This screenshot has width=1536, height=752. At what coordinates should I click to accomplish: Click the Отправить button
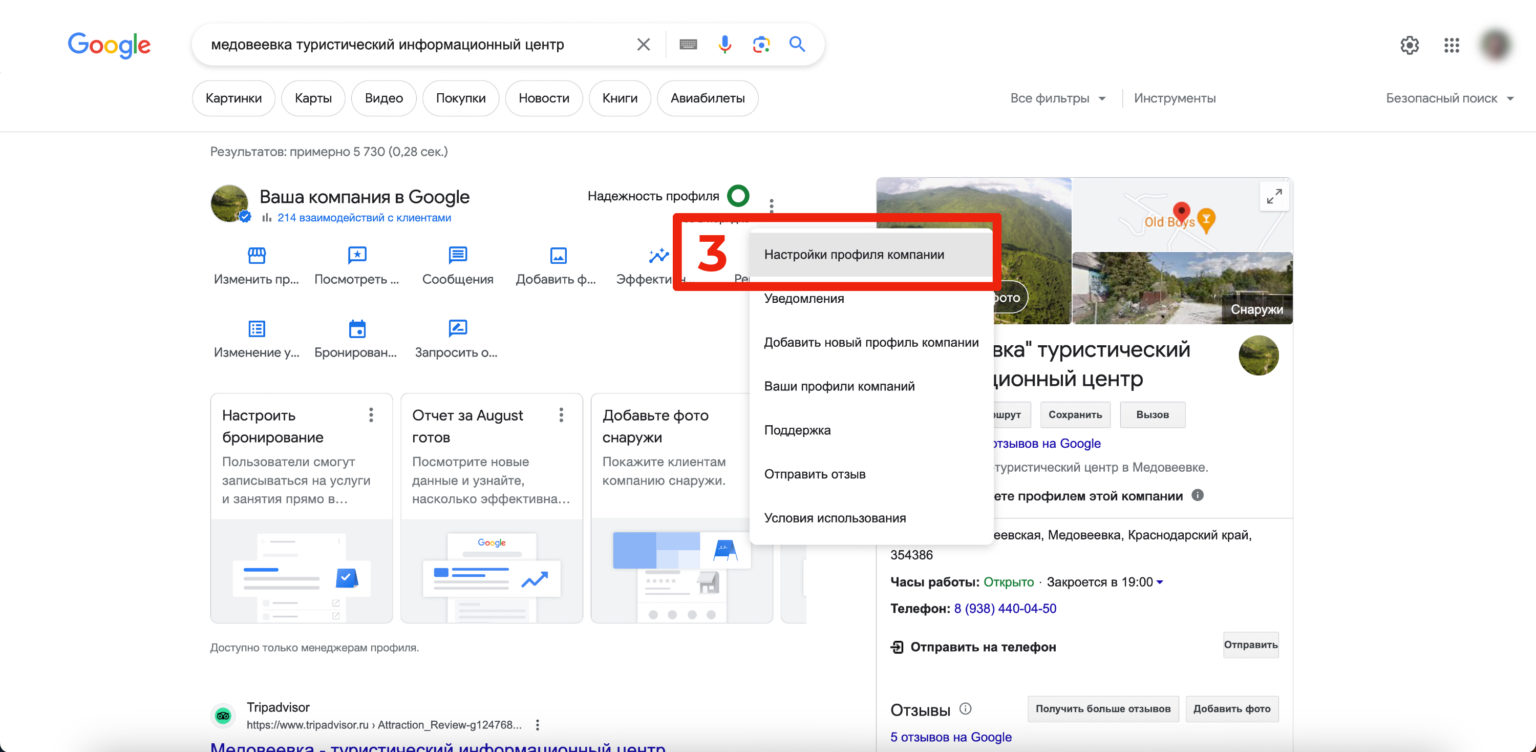(x=1251, y=645)
